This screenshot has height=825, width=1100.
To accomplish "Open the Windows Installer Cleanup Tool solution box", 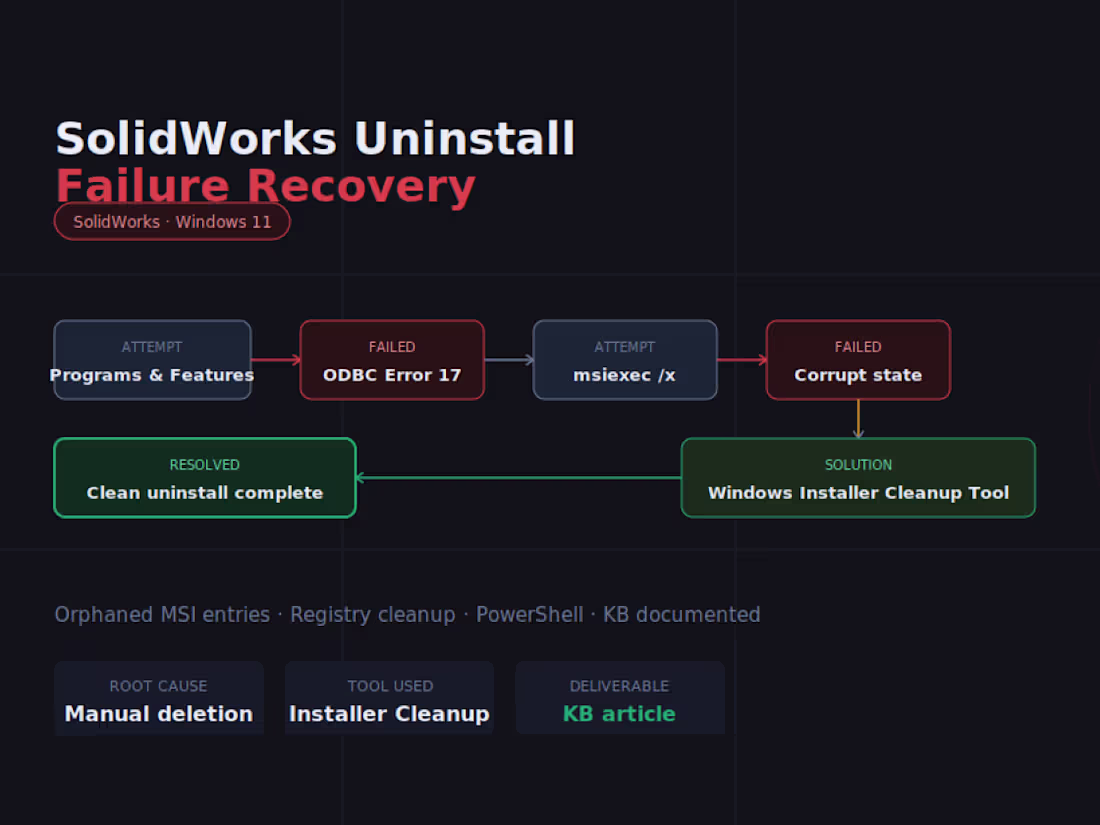I will [x=858, y=478].
